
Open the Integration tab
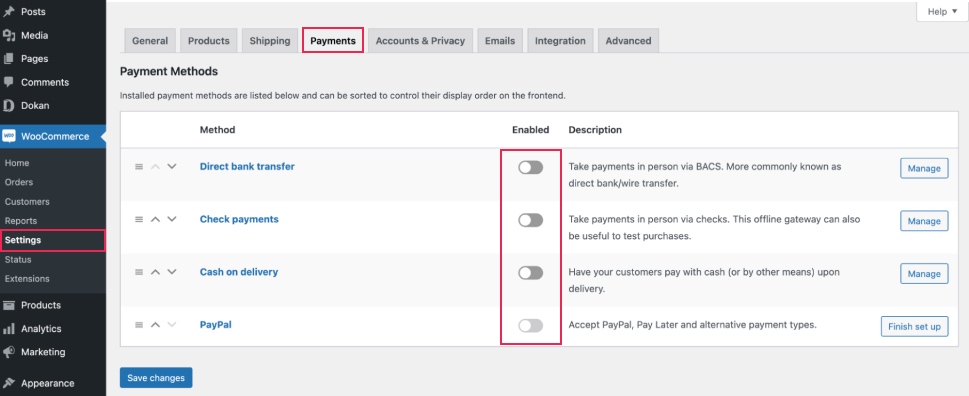point(561,41)
